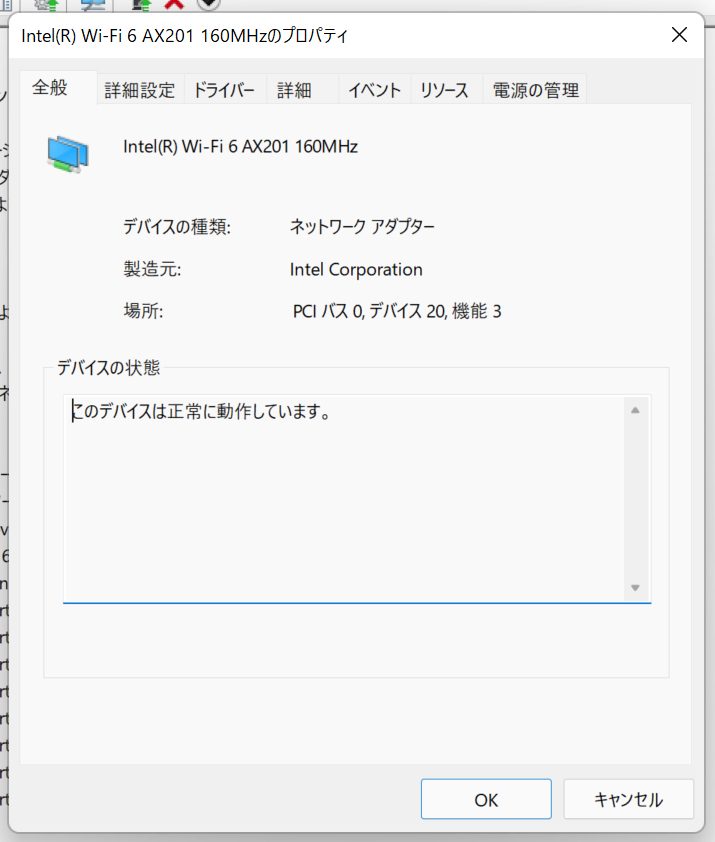Confirm with the OK button
This screenshot has height=842, width=715.
coord(486,800)
